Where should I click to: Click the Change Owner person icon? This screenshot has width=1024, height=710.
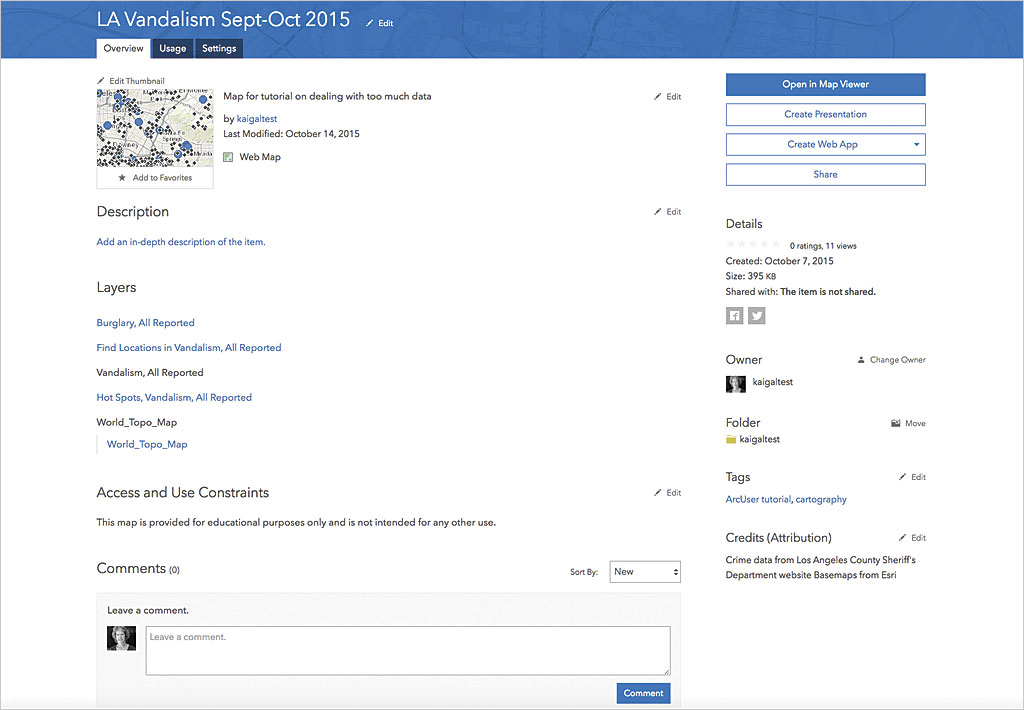[861, 360]
